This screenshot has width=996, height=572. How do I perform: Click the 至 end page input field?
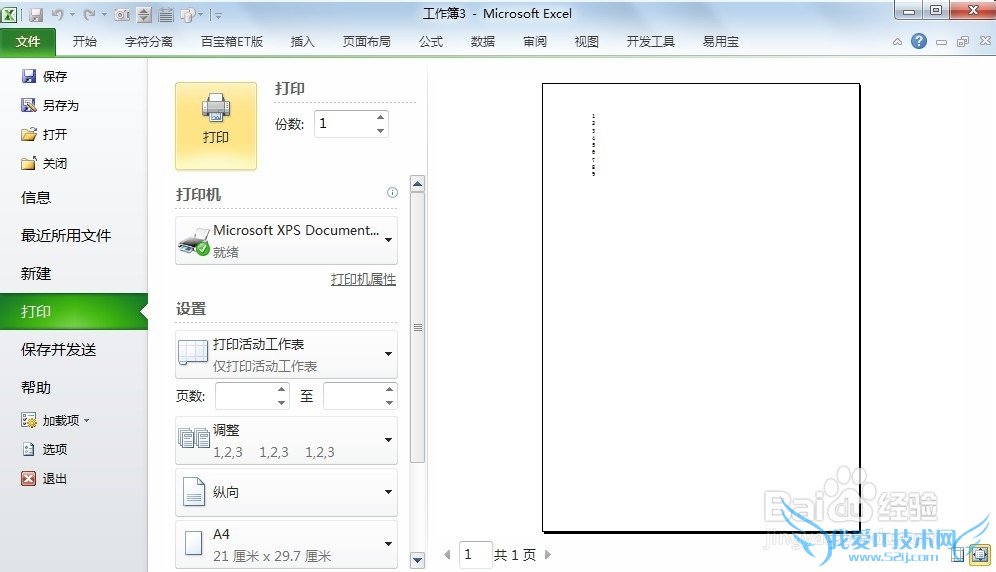click(x=353, y=396)
